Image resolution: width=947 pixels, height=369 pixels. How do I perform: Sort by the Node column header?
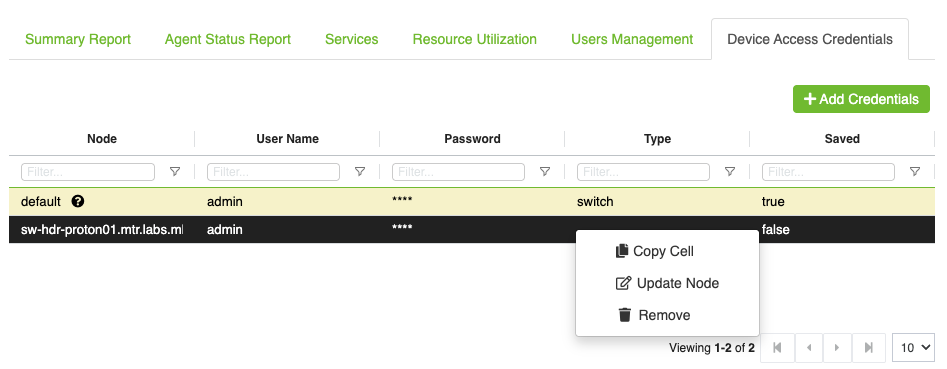click(x=102, y=139)
